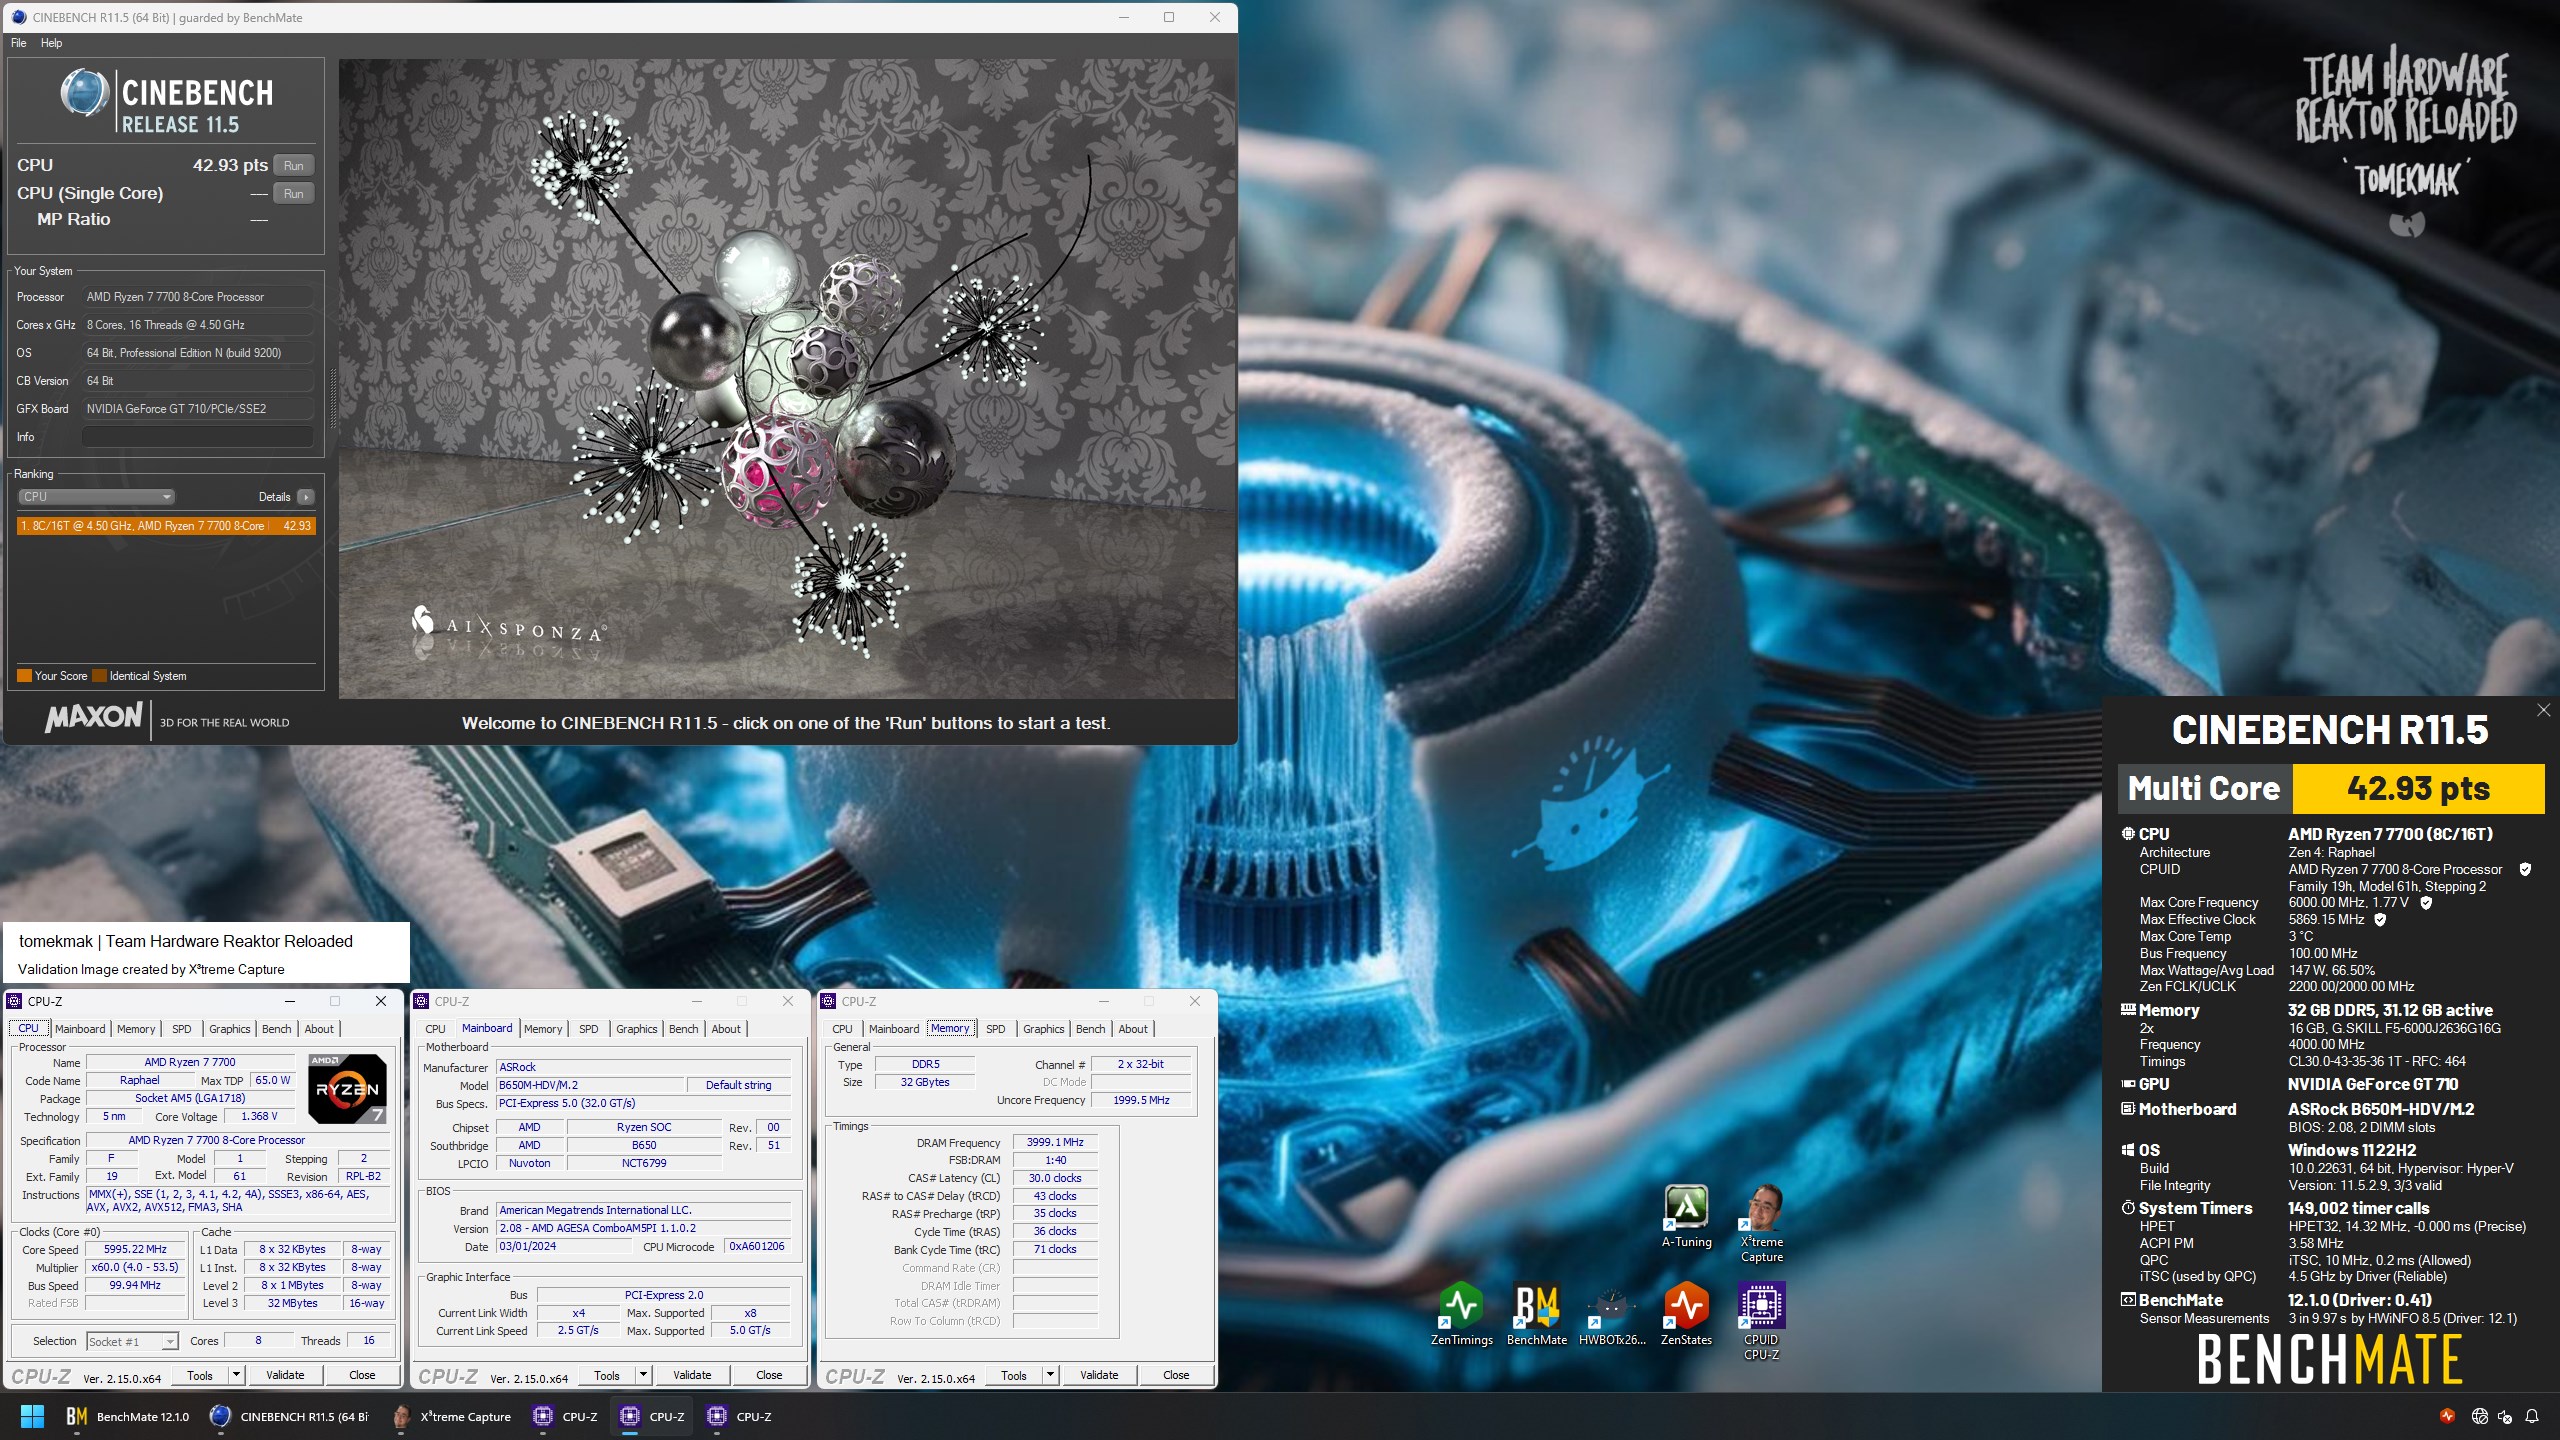Expand Tools arrow in CPU-Z CPU window
The image size is (2560, 1440).
(x=236, y=1375)
